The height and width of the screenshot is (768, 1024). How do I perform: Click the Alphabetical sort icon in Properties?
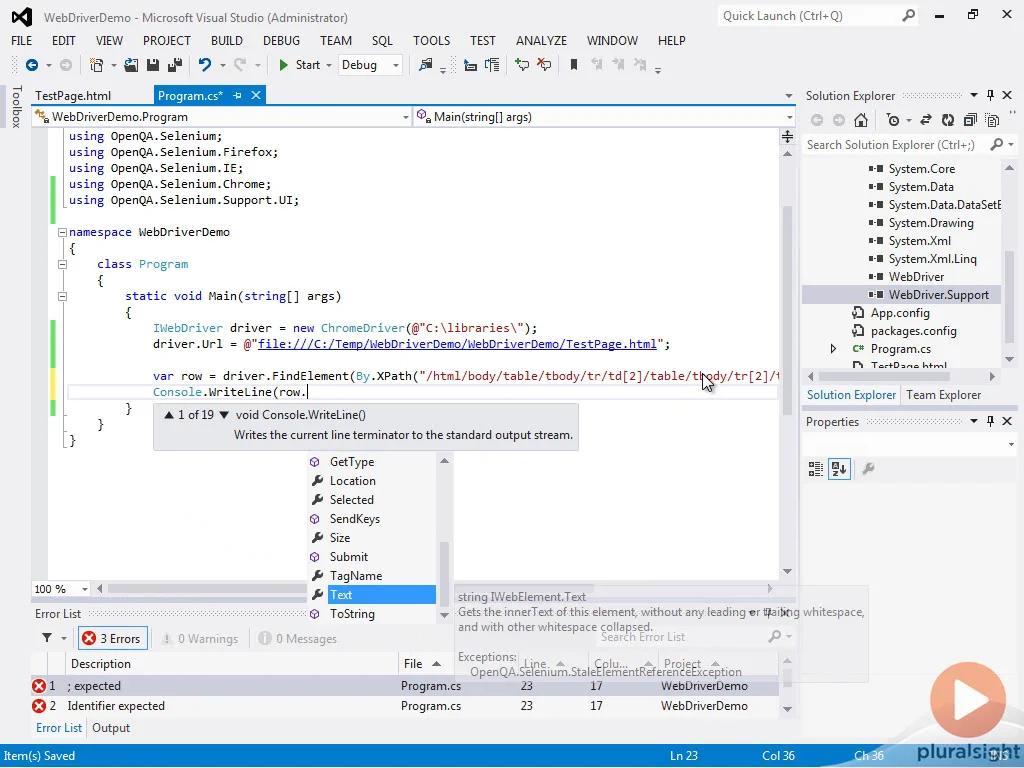click(839, 469)
